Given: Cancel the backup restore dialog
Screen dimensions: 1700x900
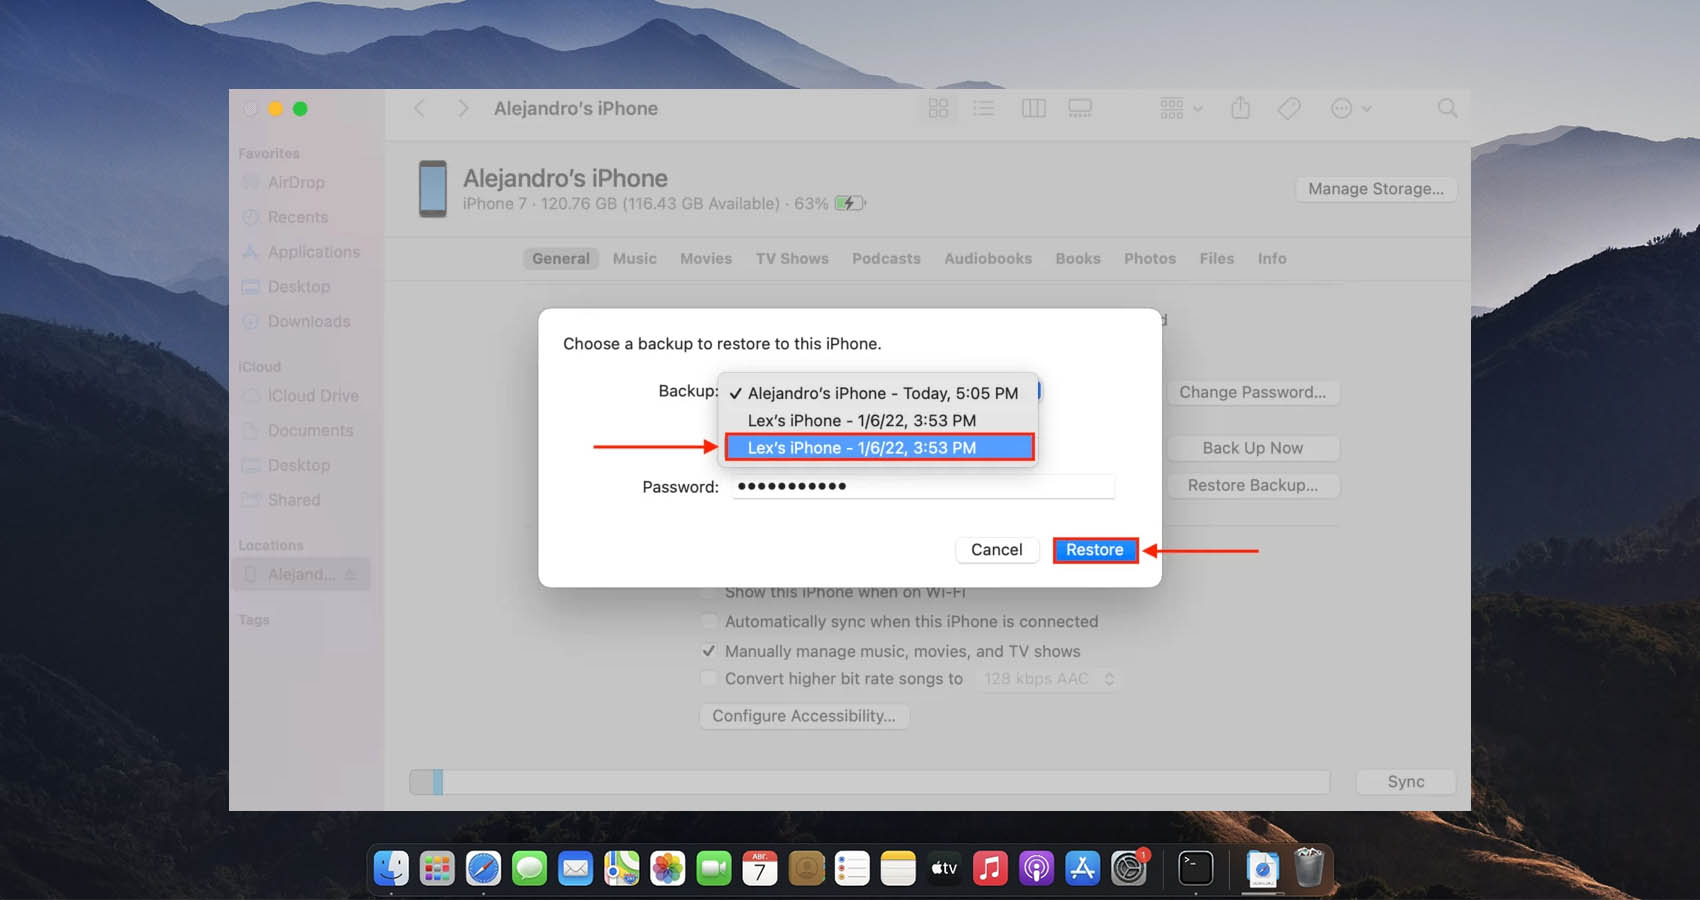Looking at the screenshot, I should (996, 550).
